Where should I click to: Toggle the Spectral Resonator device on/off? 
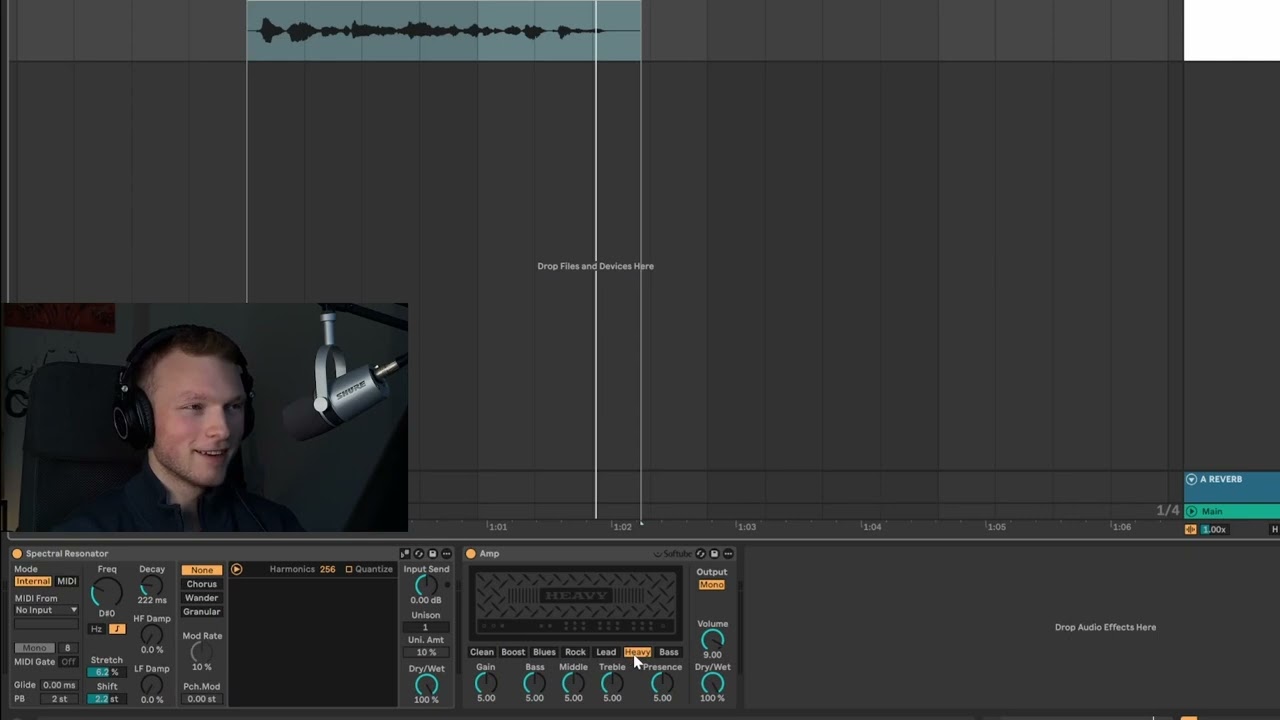[16, 553]
